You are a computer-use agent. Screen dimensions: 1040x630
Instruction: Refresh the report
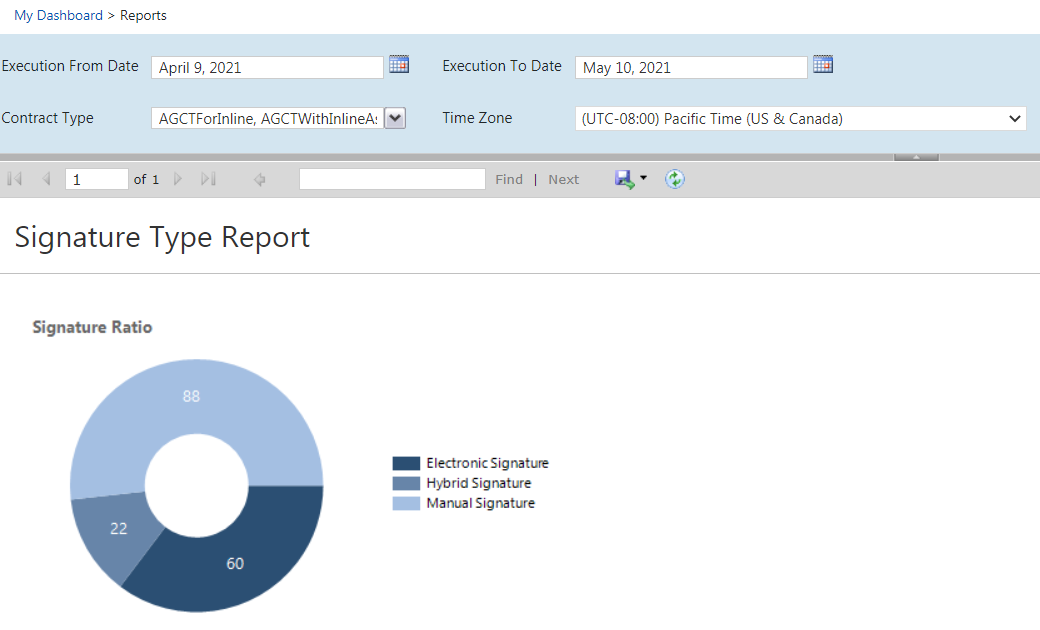coord(675,179)
